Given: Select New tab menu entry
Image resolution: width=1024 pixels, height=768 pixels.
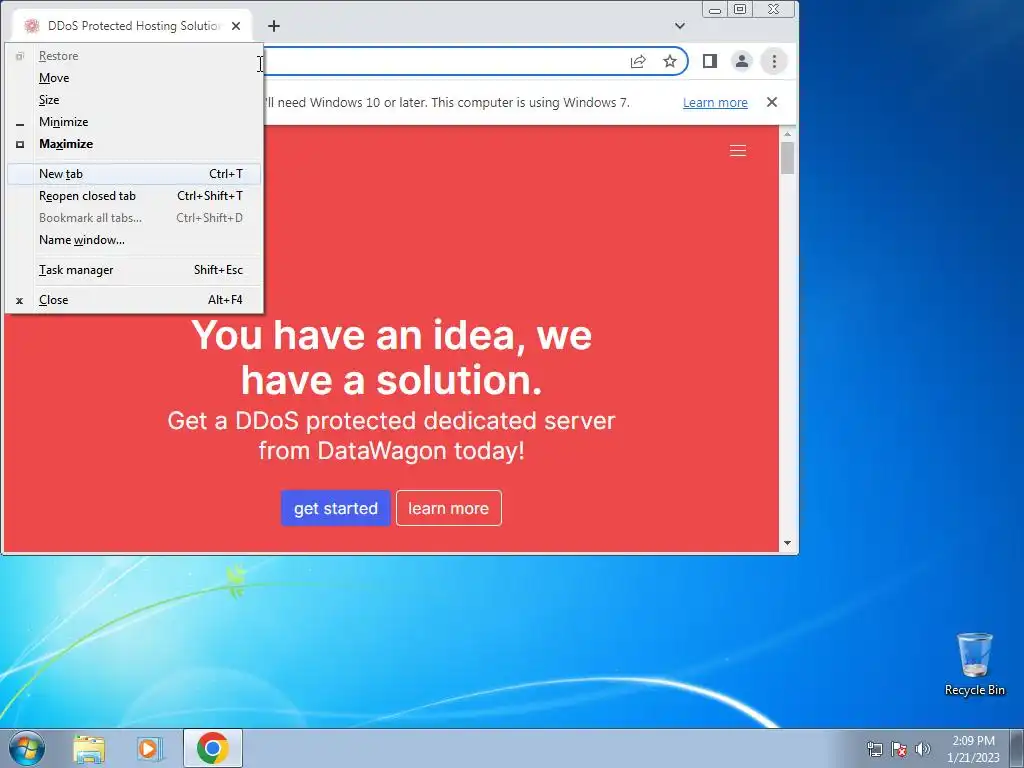Looking at the screenshot, I should coord(135,174).
